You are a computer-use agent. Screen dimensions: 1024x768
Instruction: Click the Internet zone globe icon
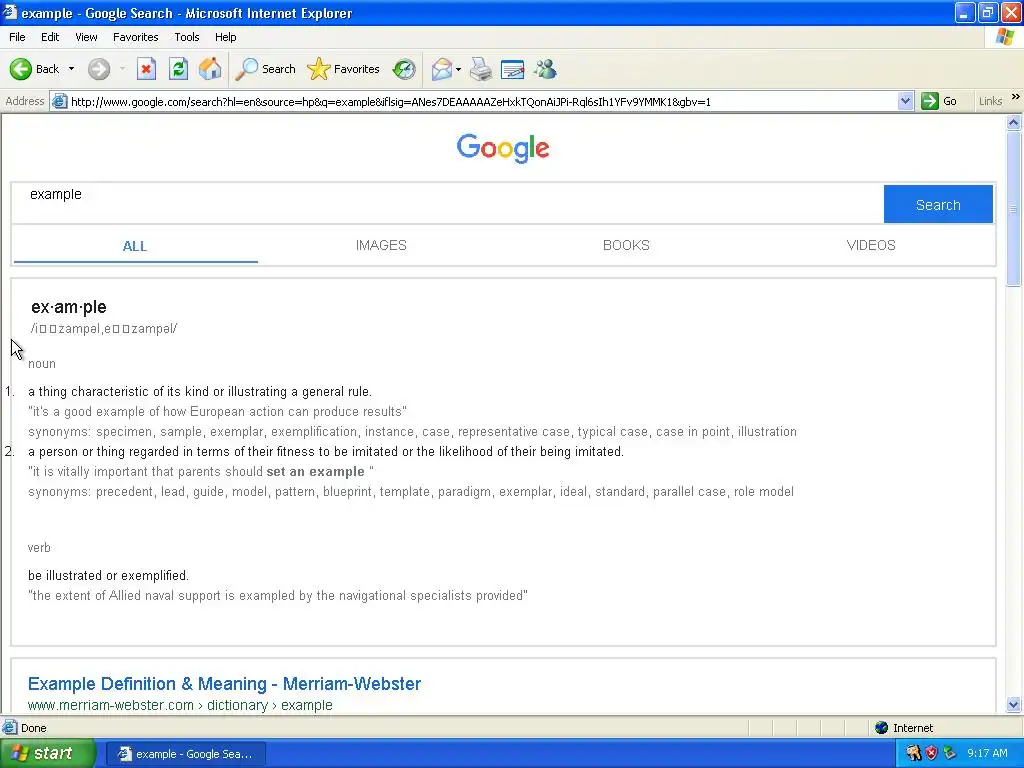click(x=882, y=728)
